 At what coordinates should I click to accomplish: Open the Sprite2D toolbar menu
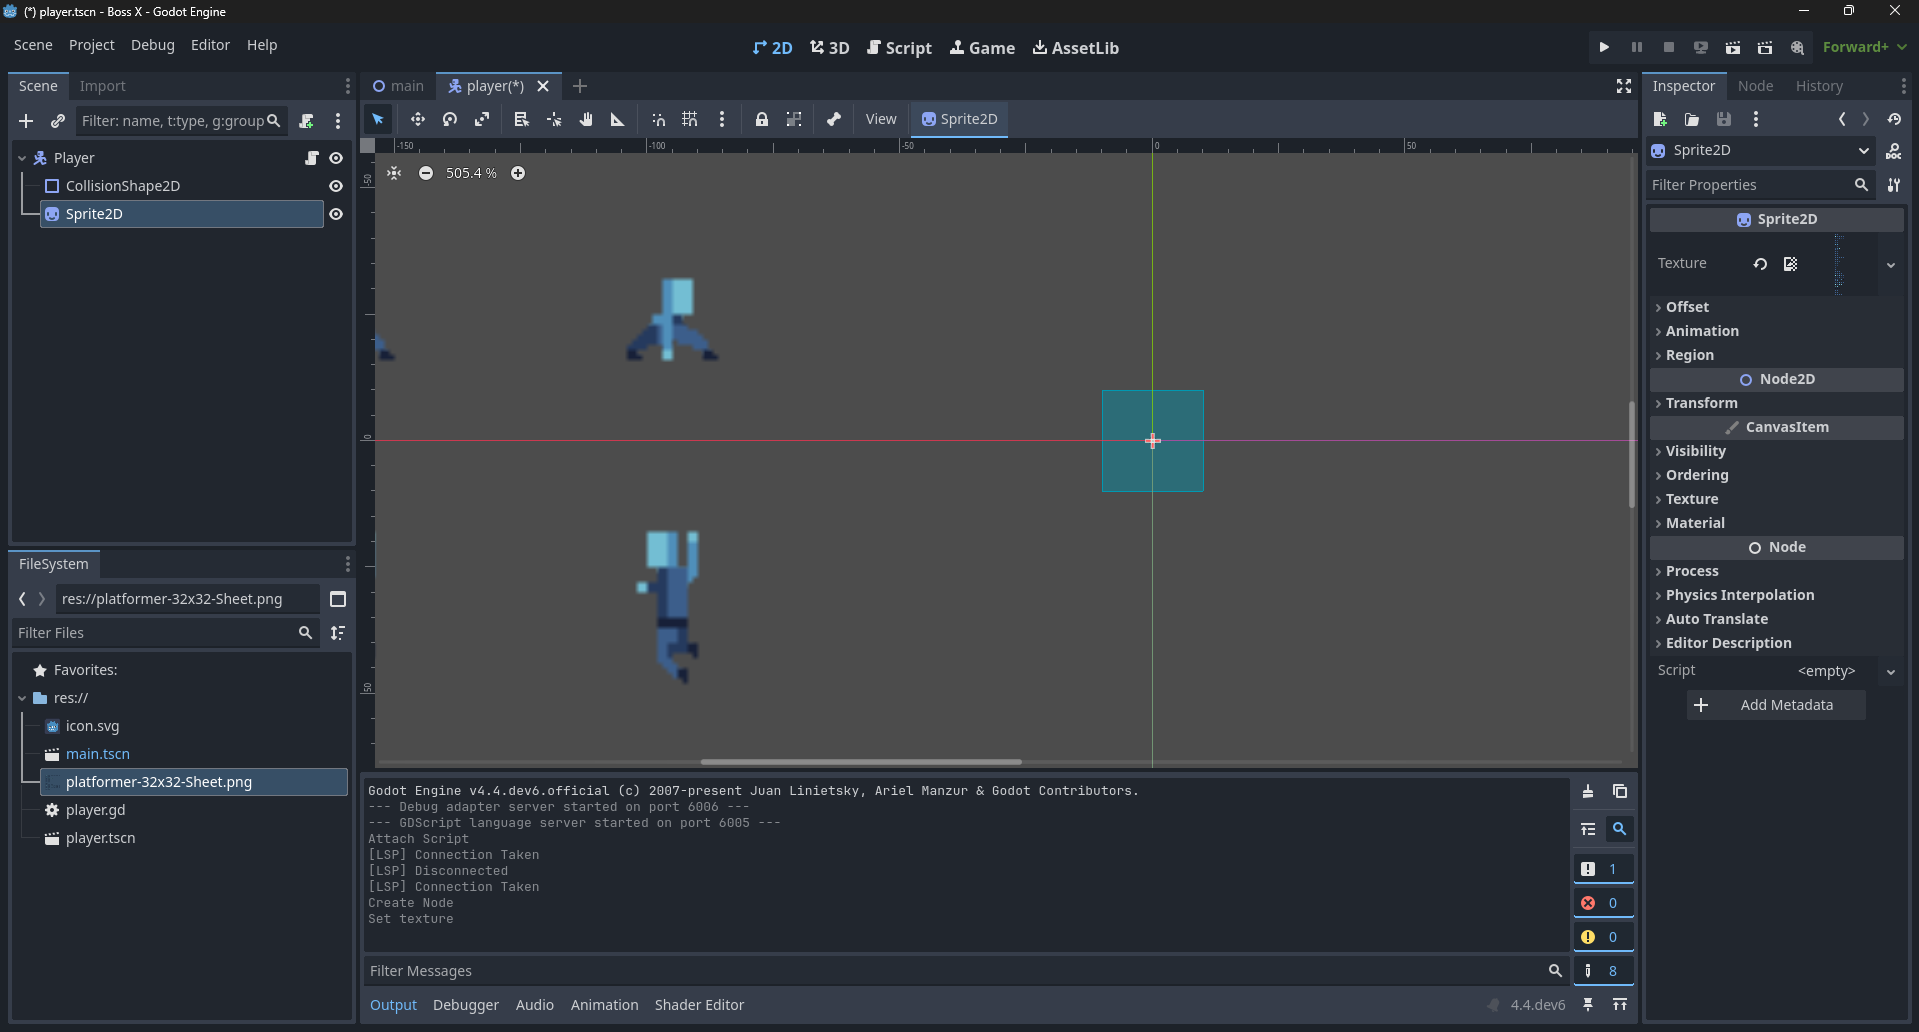959,119
